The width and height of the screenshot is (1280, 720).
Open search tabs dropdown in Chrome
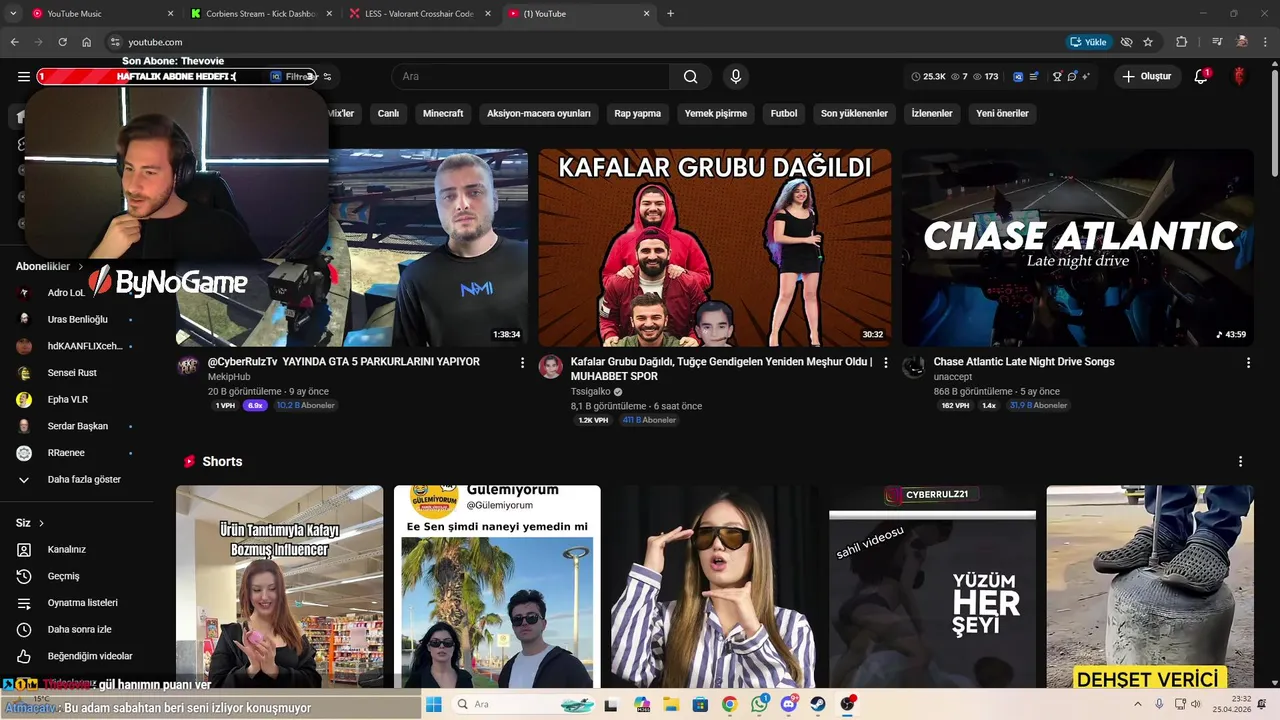click(14, 14)
